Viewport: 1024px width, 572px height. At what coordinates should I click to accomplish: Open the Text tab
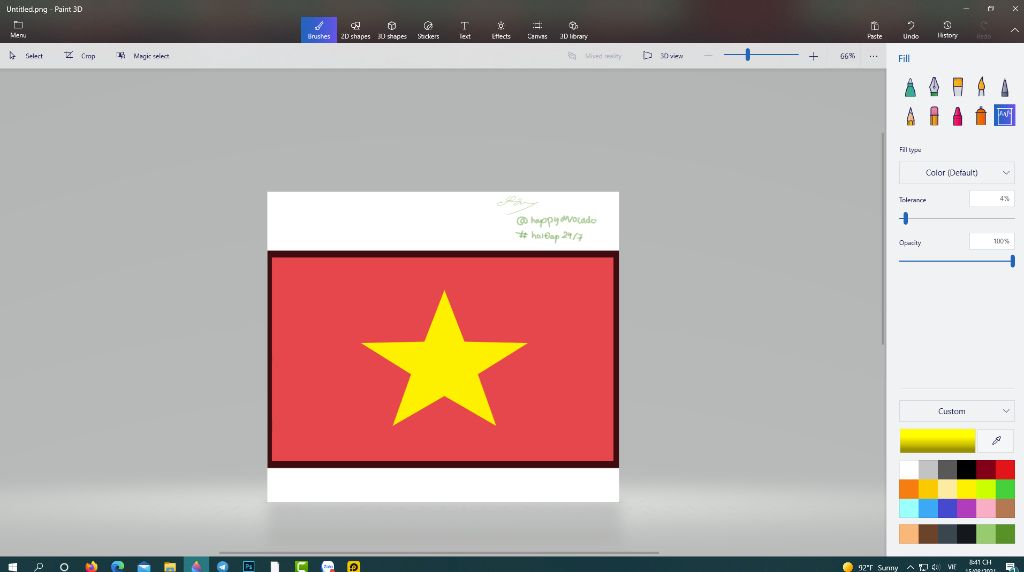pyautogui.click(x=464, y=30)
